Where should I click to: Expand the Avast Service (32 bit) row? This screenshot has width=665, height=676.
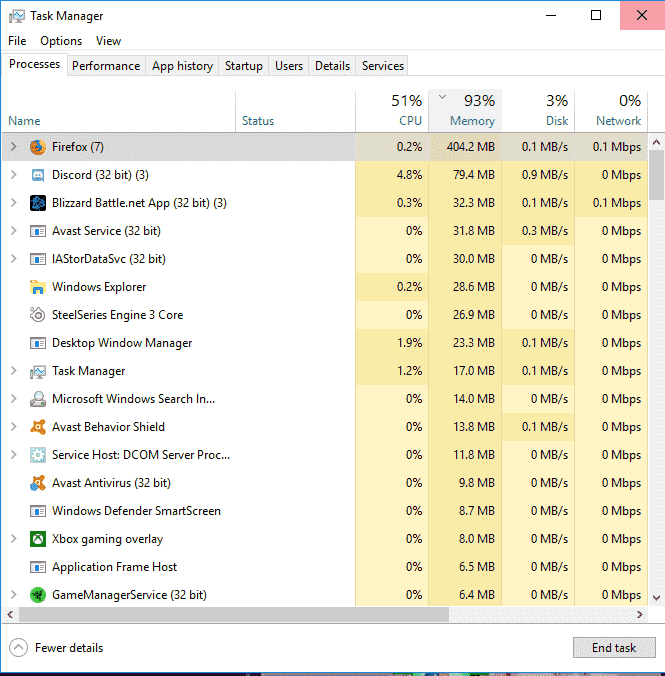pyautogui.click(x=14, y=231)
